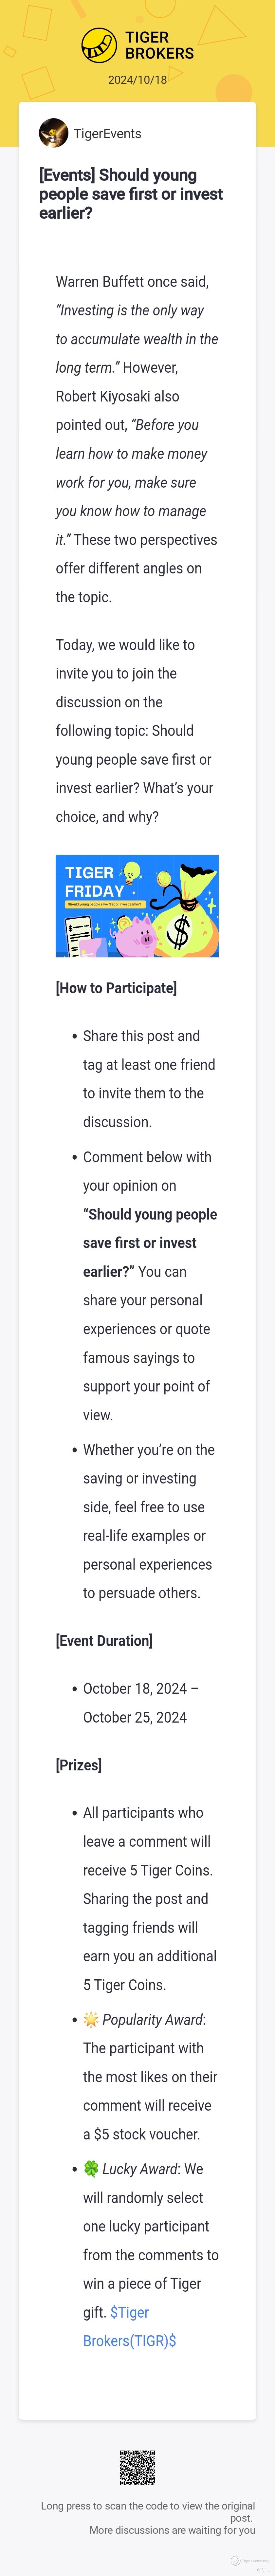Open the TigerEvents profile avatar
This screenshot has width=275, height=2576.
click(x=53, y=133)
